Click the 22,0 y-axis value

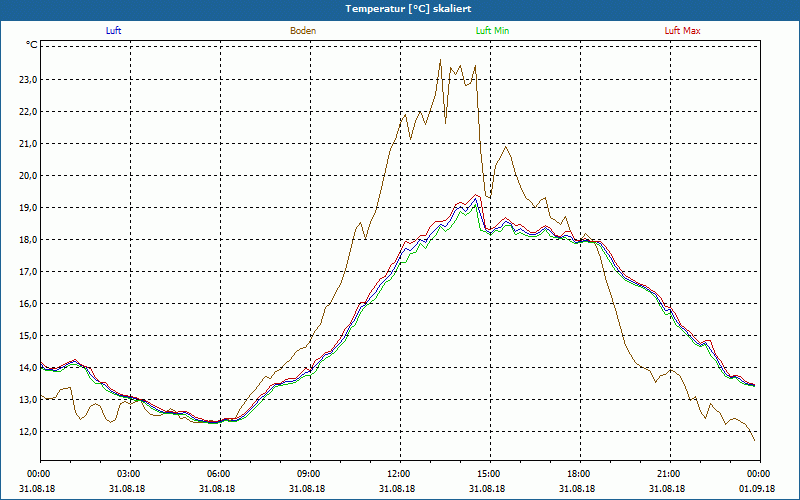point(28,112)
